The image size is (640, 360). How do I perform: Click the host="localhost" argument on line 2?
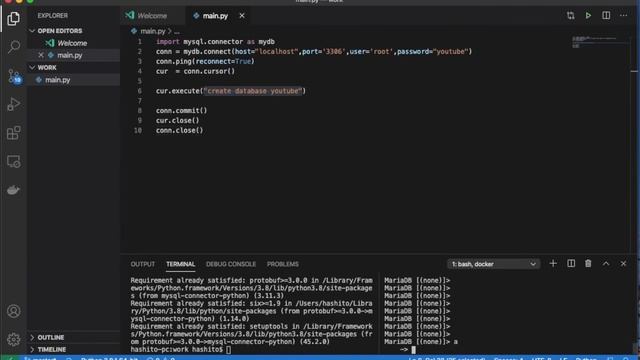coord(267,52)
